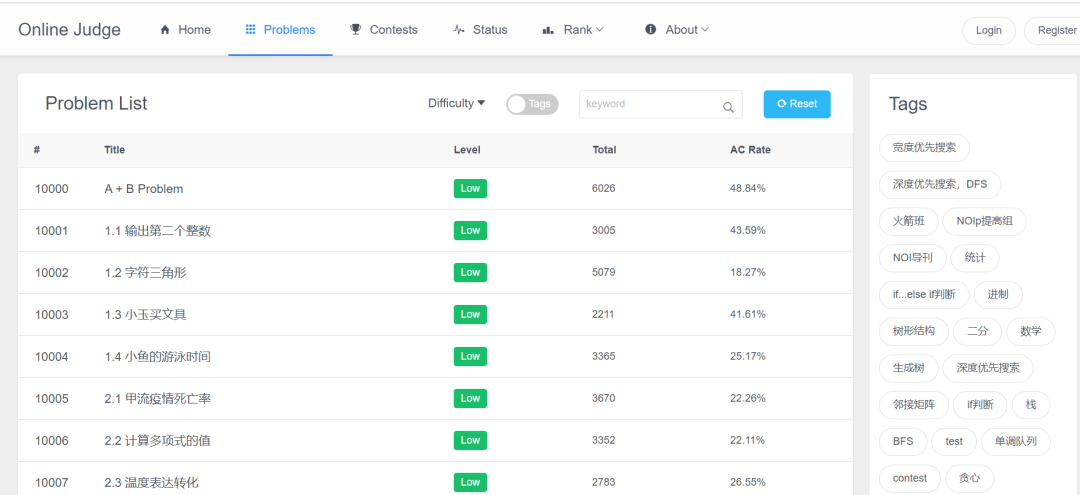Click the trophy icon beside Contests
This screenshot has height=495, width=1080.
[x=356, y=30]
